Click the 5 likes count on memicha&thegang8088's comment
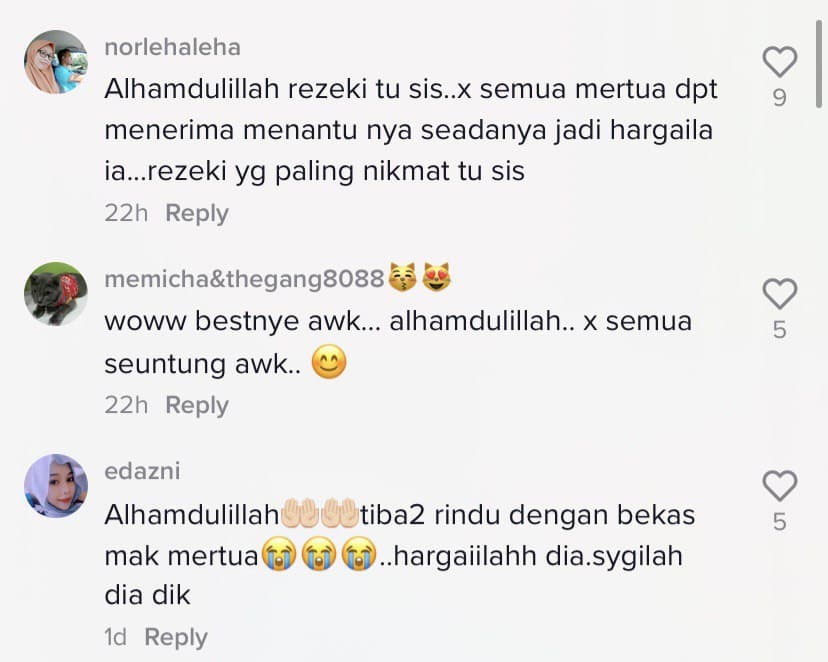Image resolution: width=828 pixels, height=662 pixels. click(779, 330)
